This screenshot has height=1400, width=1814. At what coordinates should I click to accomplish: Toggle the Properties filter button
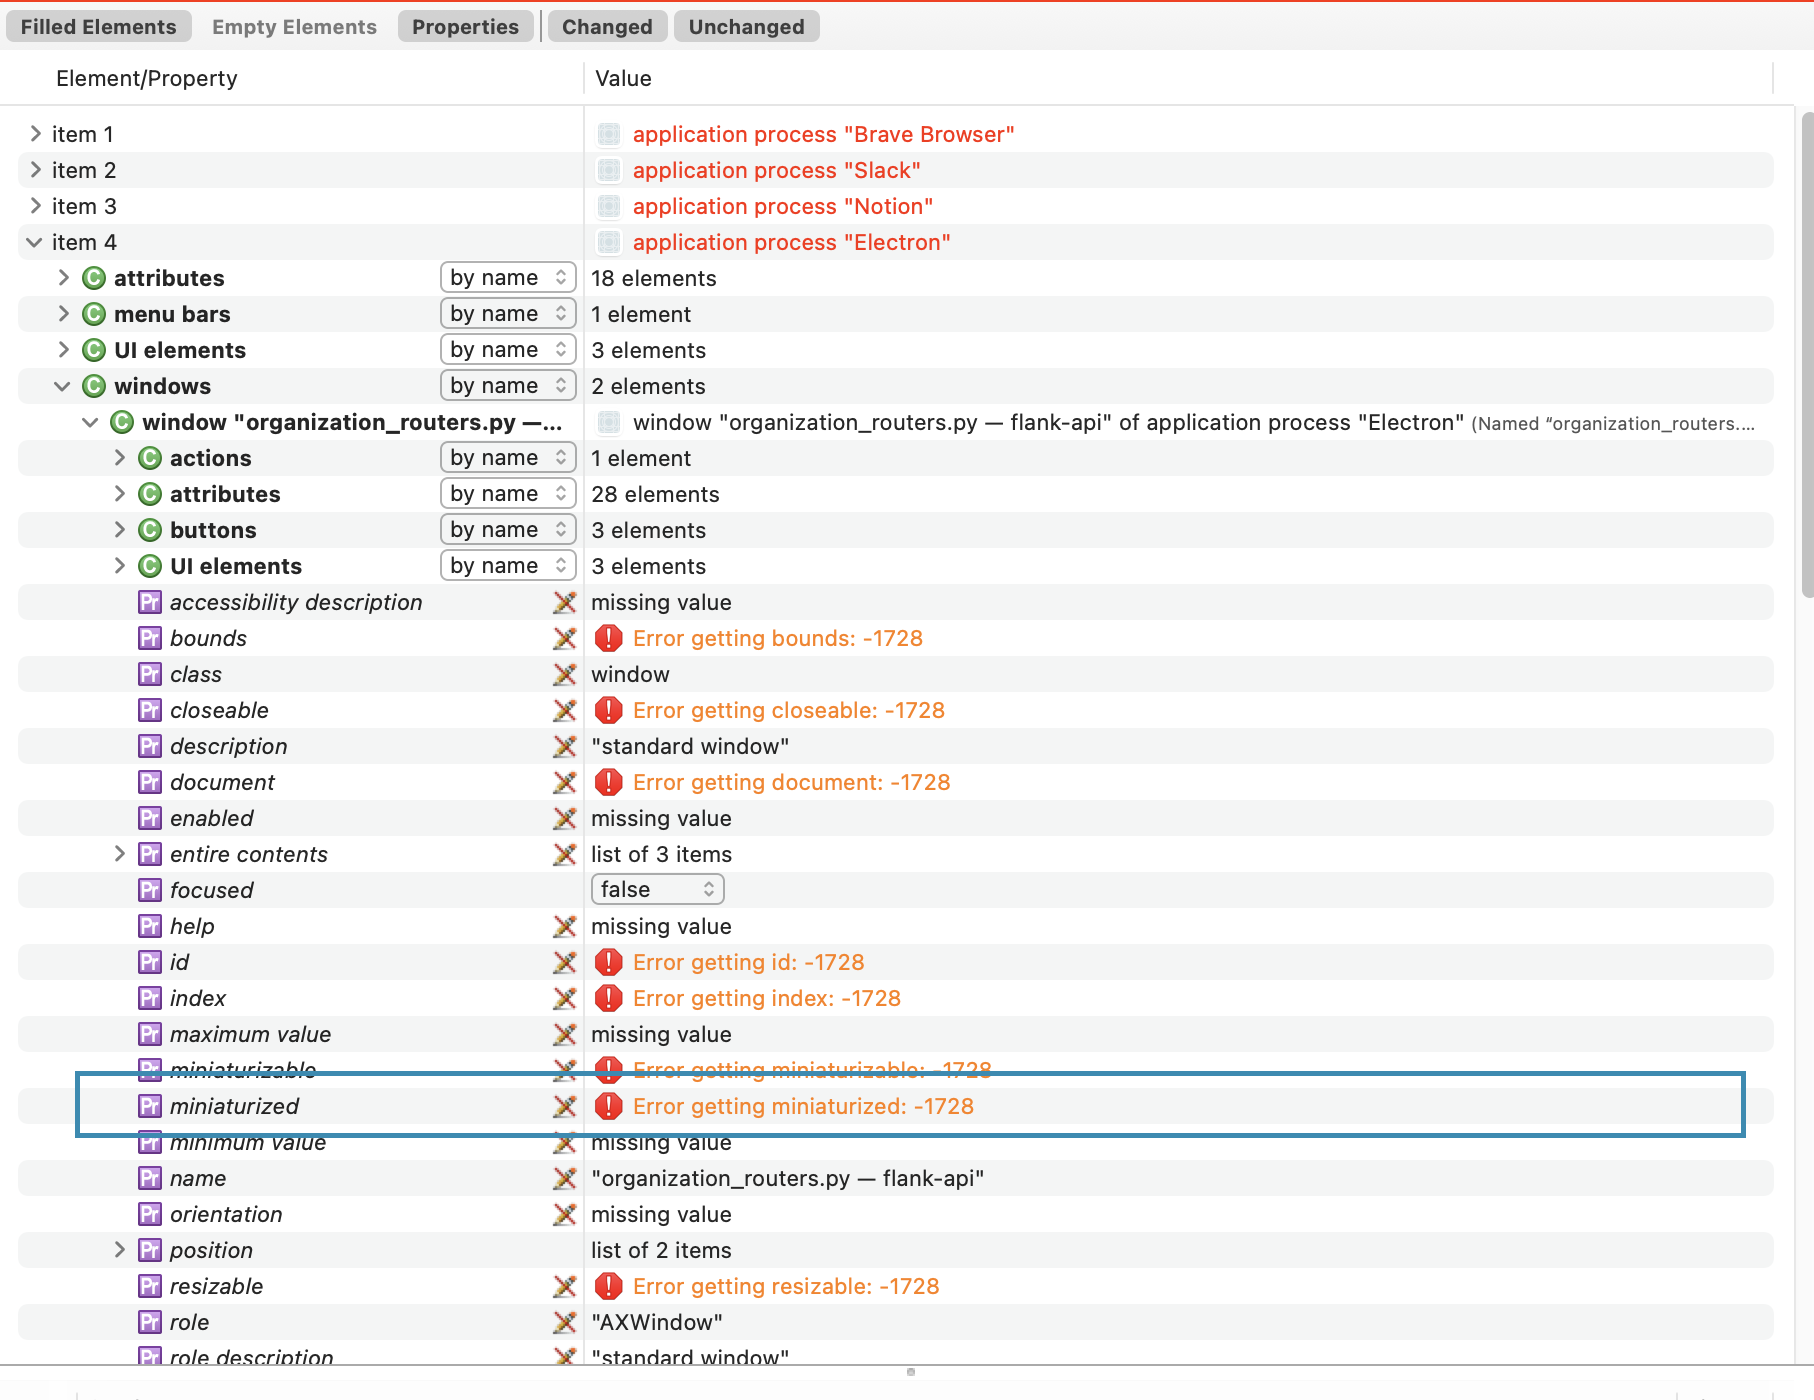[465, 27]
